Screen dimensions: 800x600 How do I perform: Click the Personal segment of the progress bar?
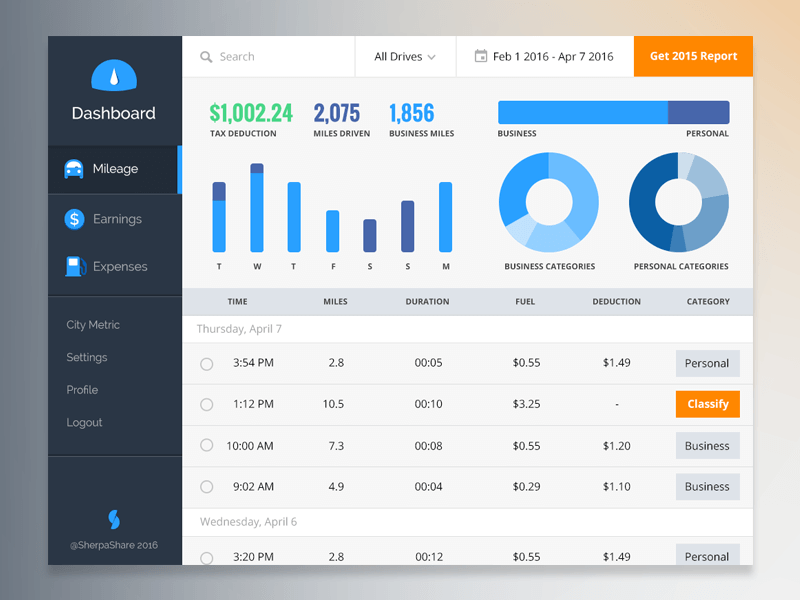pos(698,112)
